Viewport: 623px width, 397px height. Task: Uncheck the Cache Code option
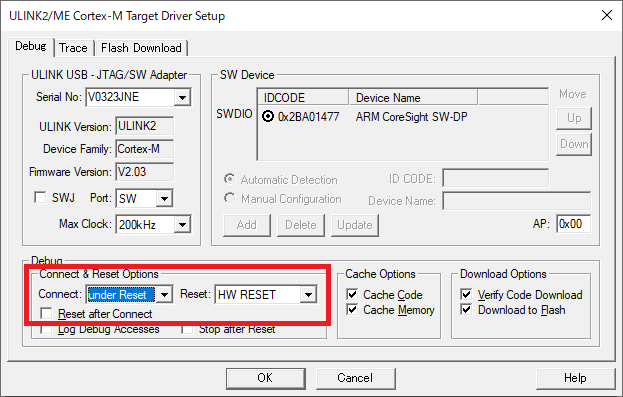352,294
